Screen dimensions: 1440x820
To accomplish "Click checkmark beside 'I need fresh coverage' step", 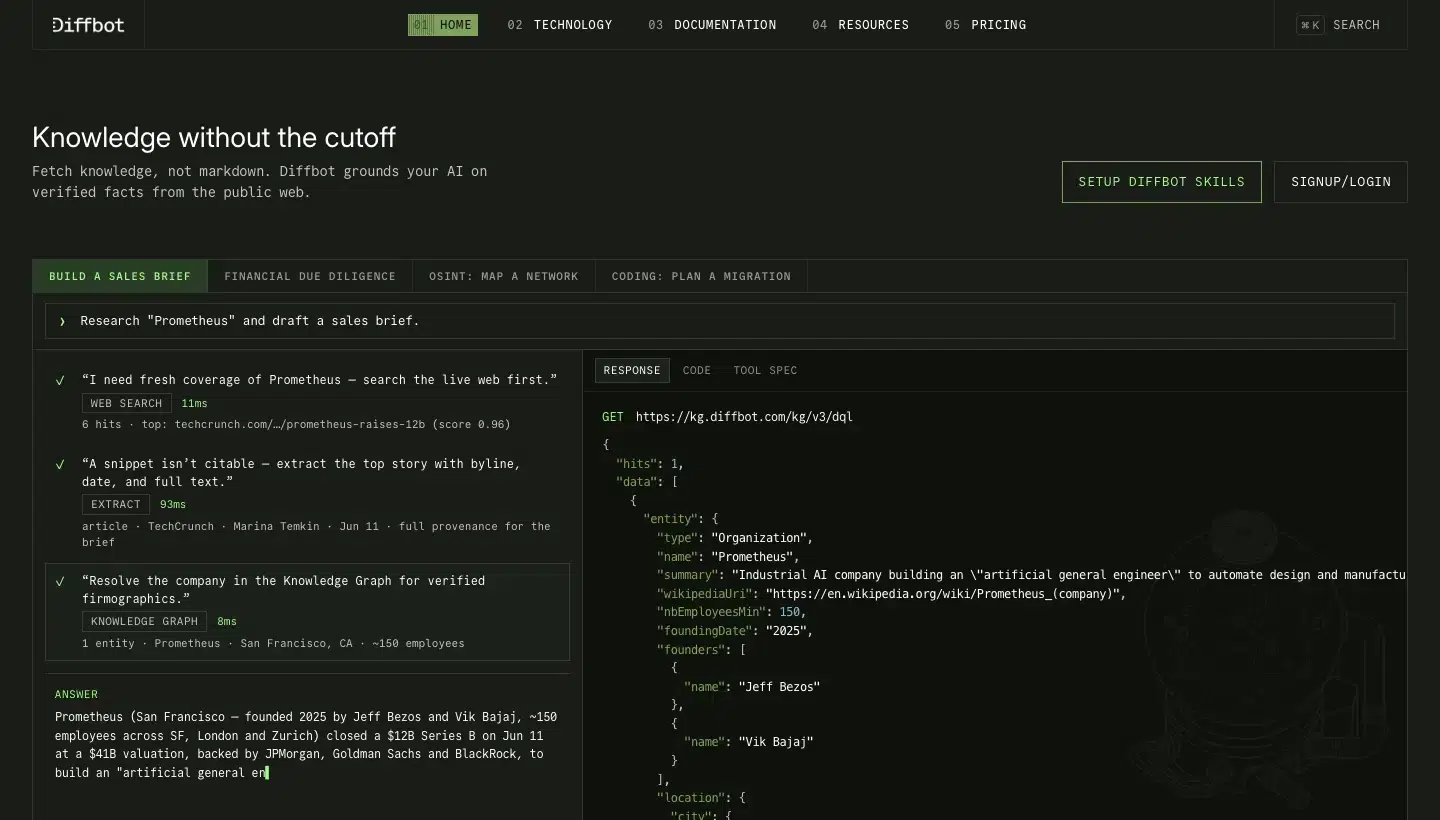I will point(60,380).
